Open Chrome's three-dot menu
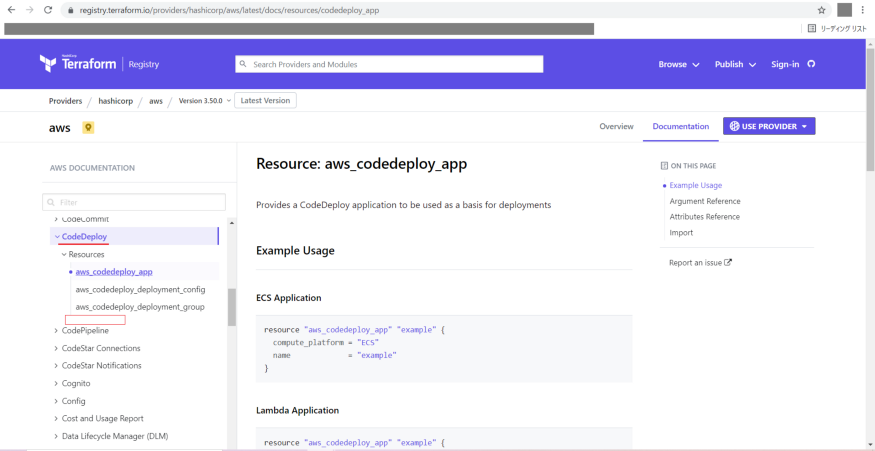The width and height of the screenshot is (875, 451). [863, 10]
